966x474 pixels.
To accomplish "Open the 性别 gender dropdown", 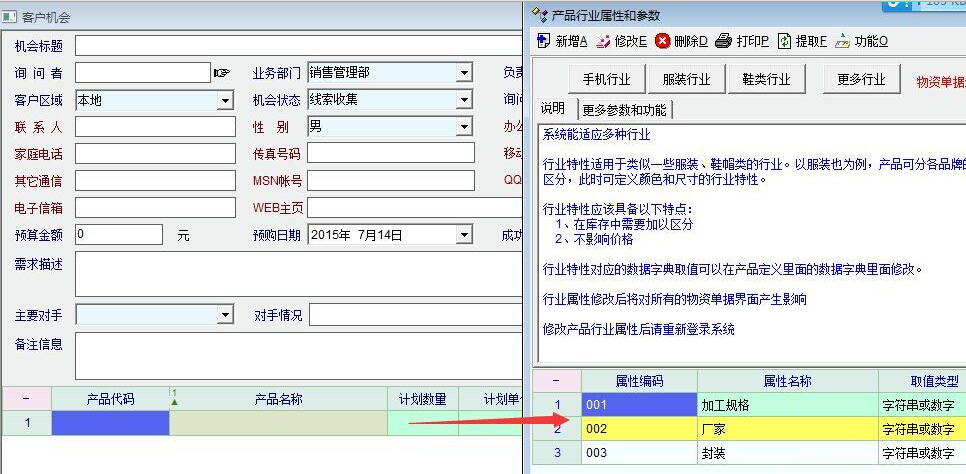I will 464,127.
